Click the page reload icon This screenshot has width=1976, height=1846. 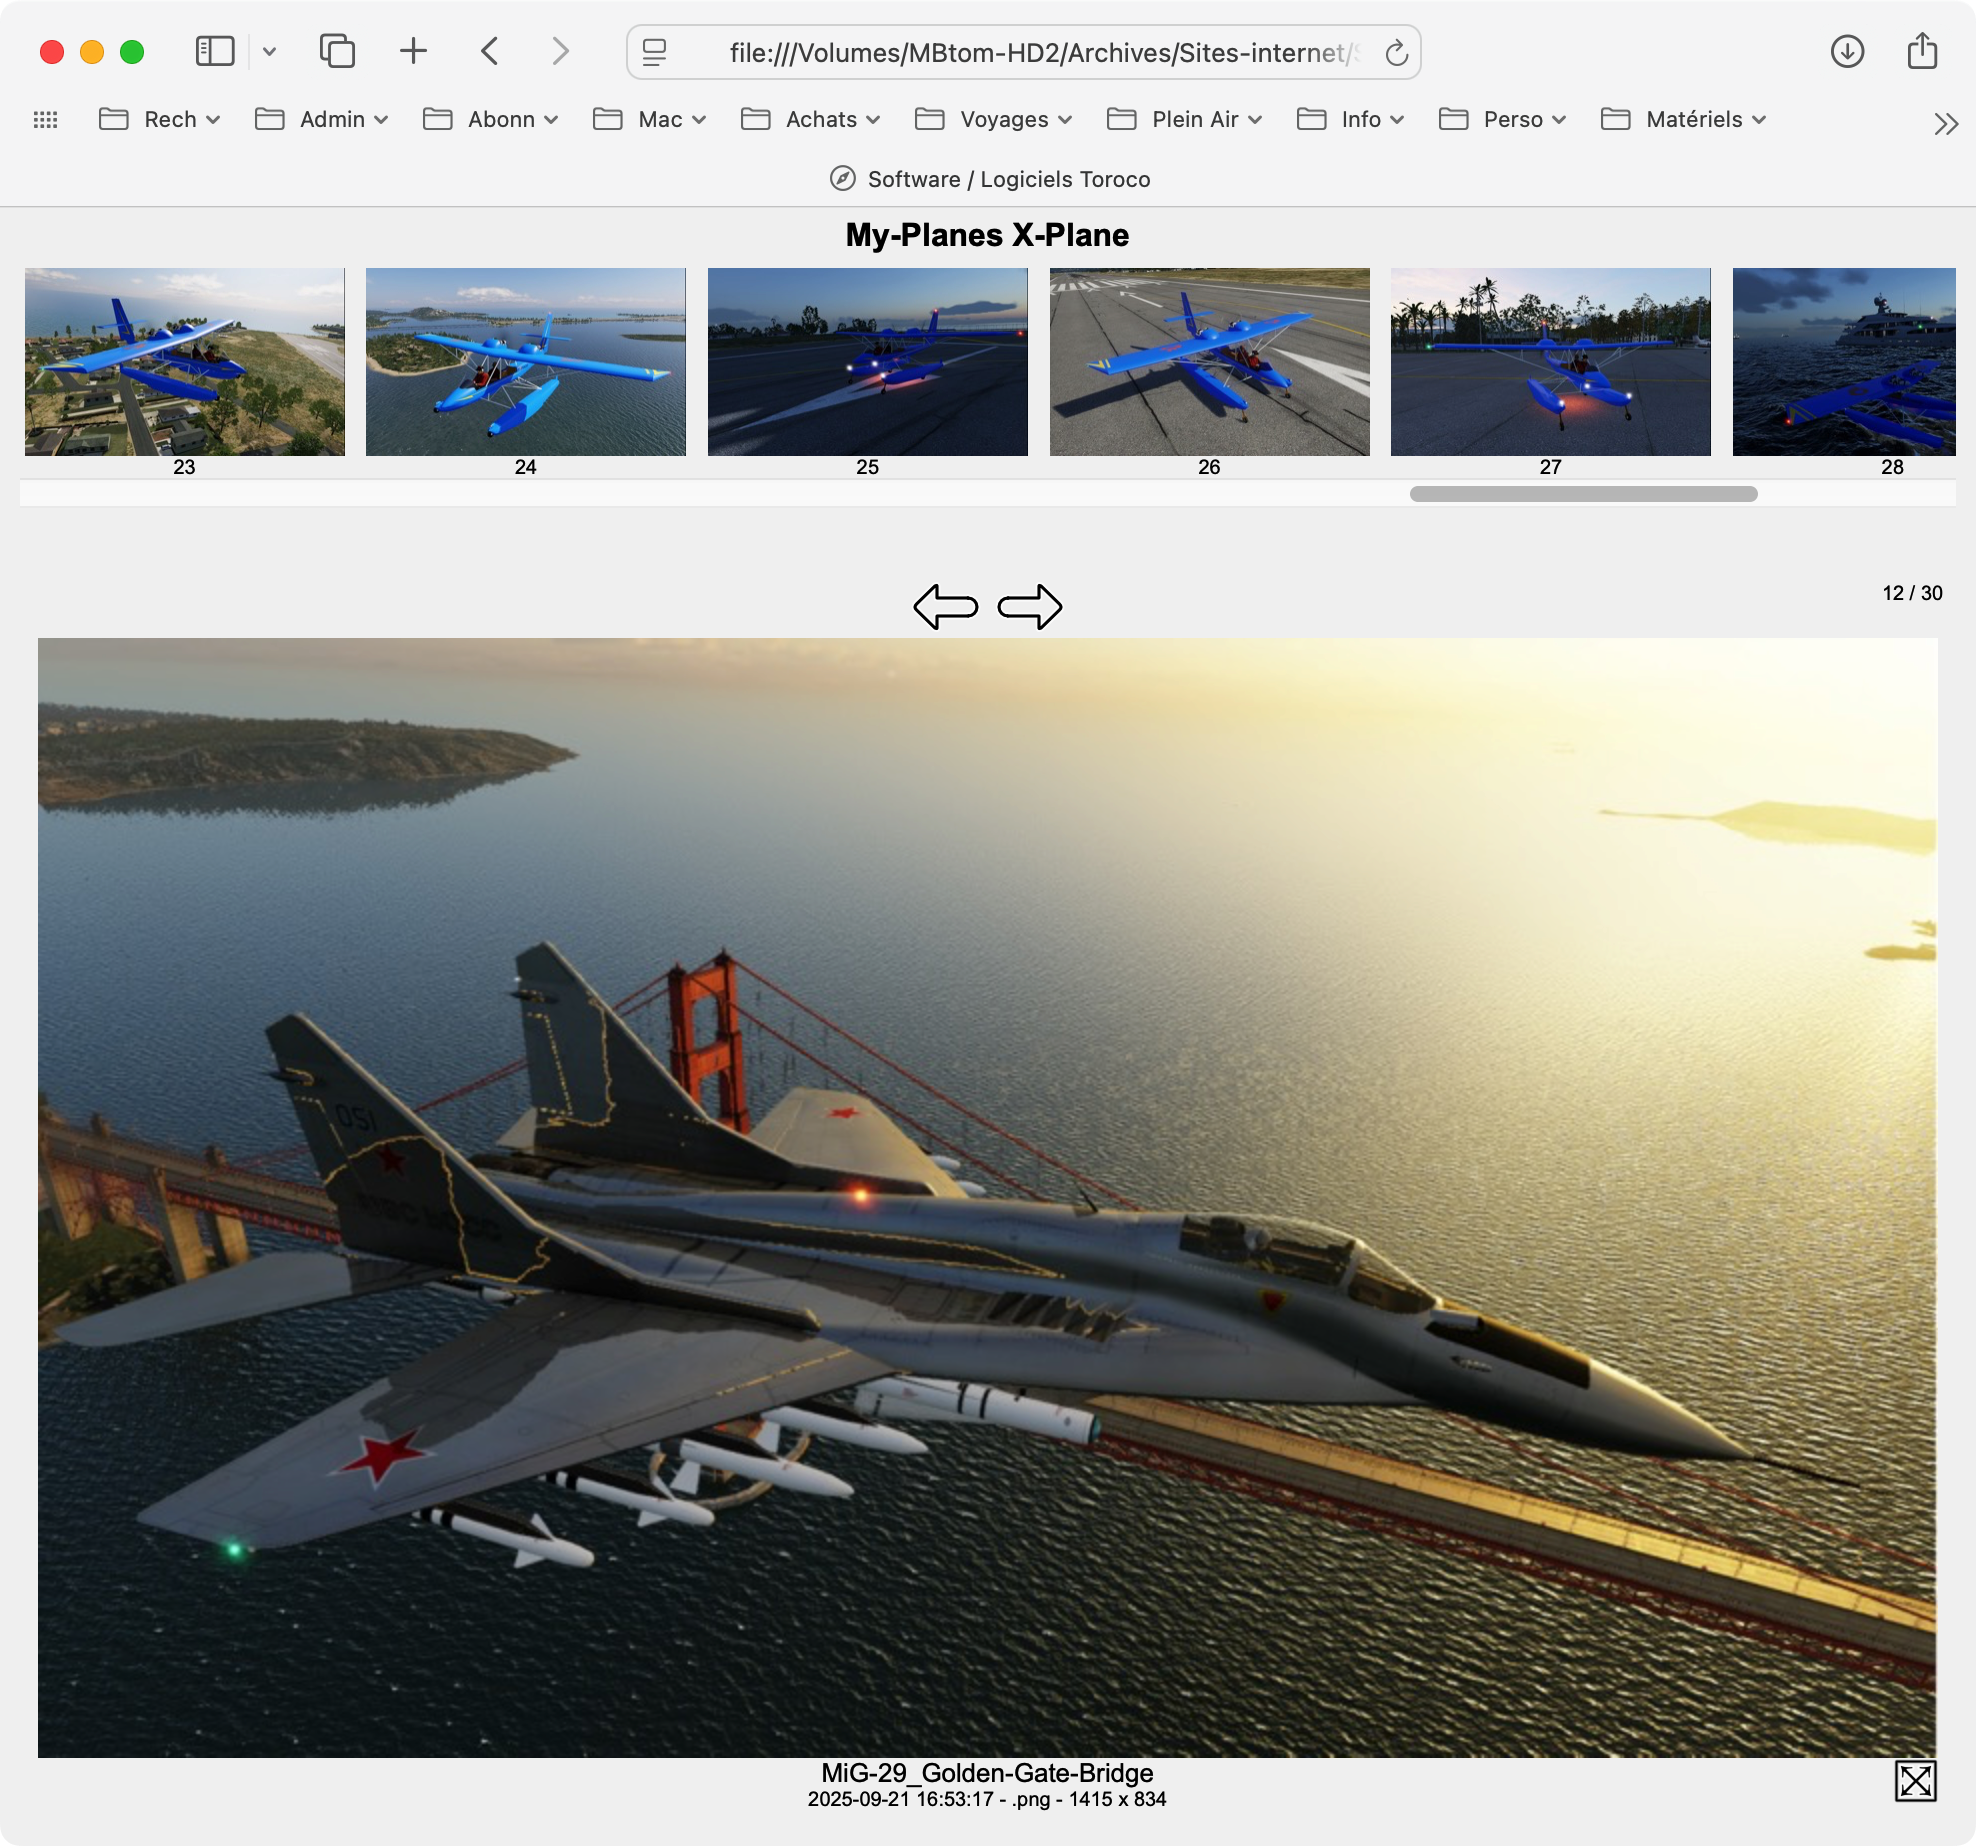[1396, 53]
